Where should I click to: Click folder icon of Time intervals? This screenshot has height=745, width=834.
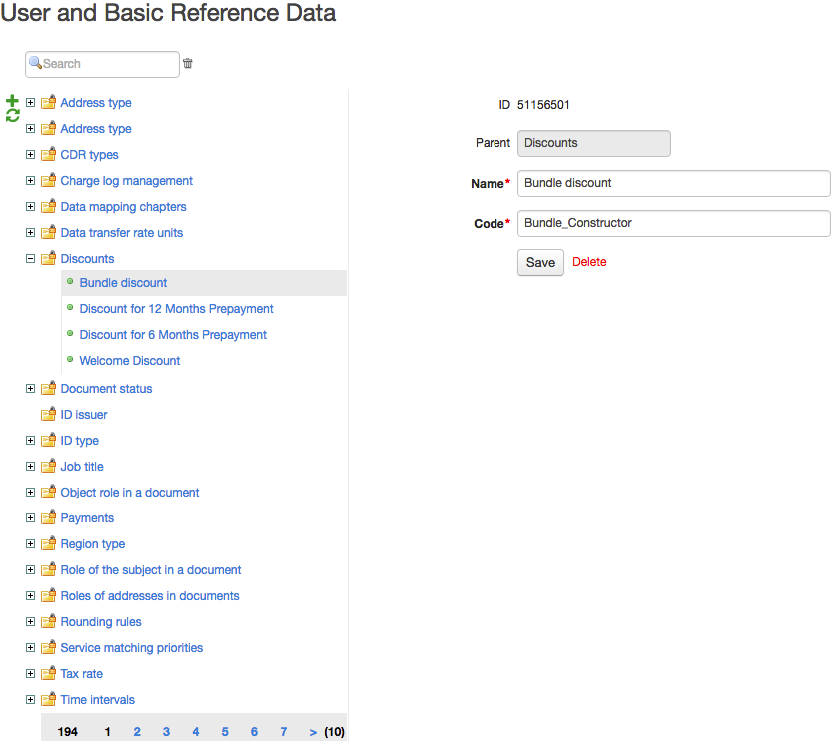pos(48,700)
